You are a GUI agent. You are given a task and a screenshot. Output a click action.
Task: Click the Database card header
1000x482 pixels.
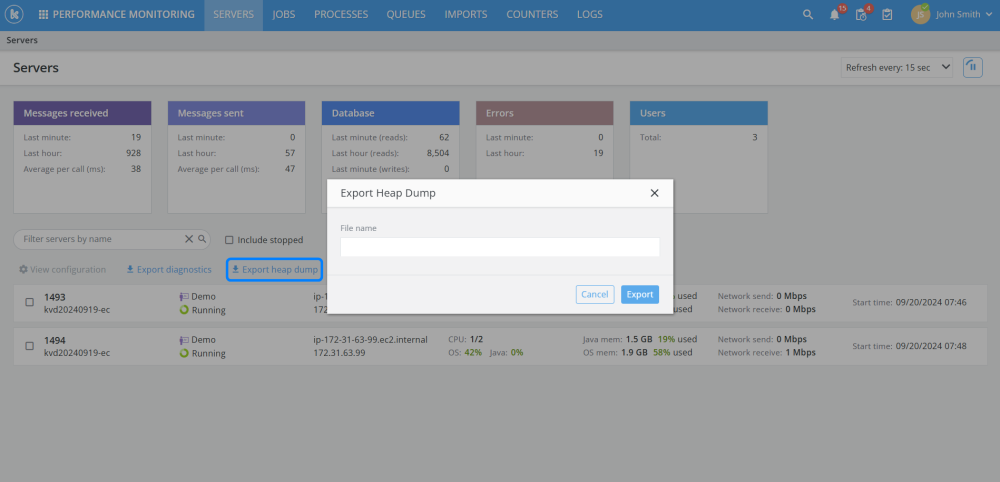[x=390, y=113]
